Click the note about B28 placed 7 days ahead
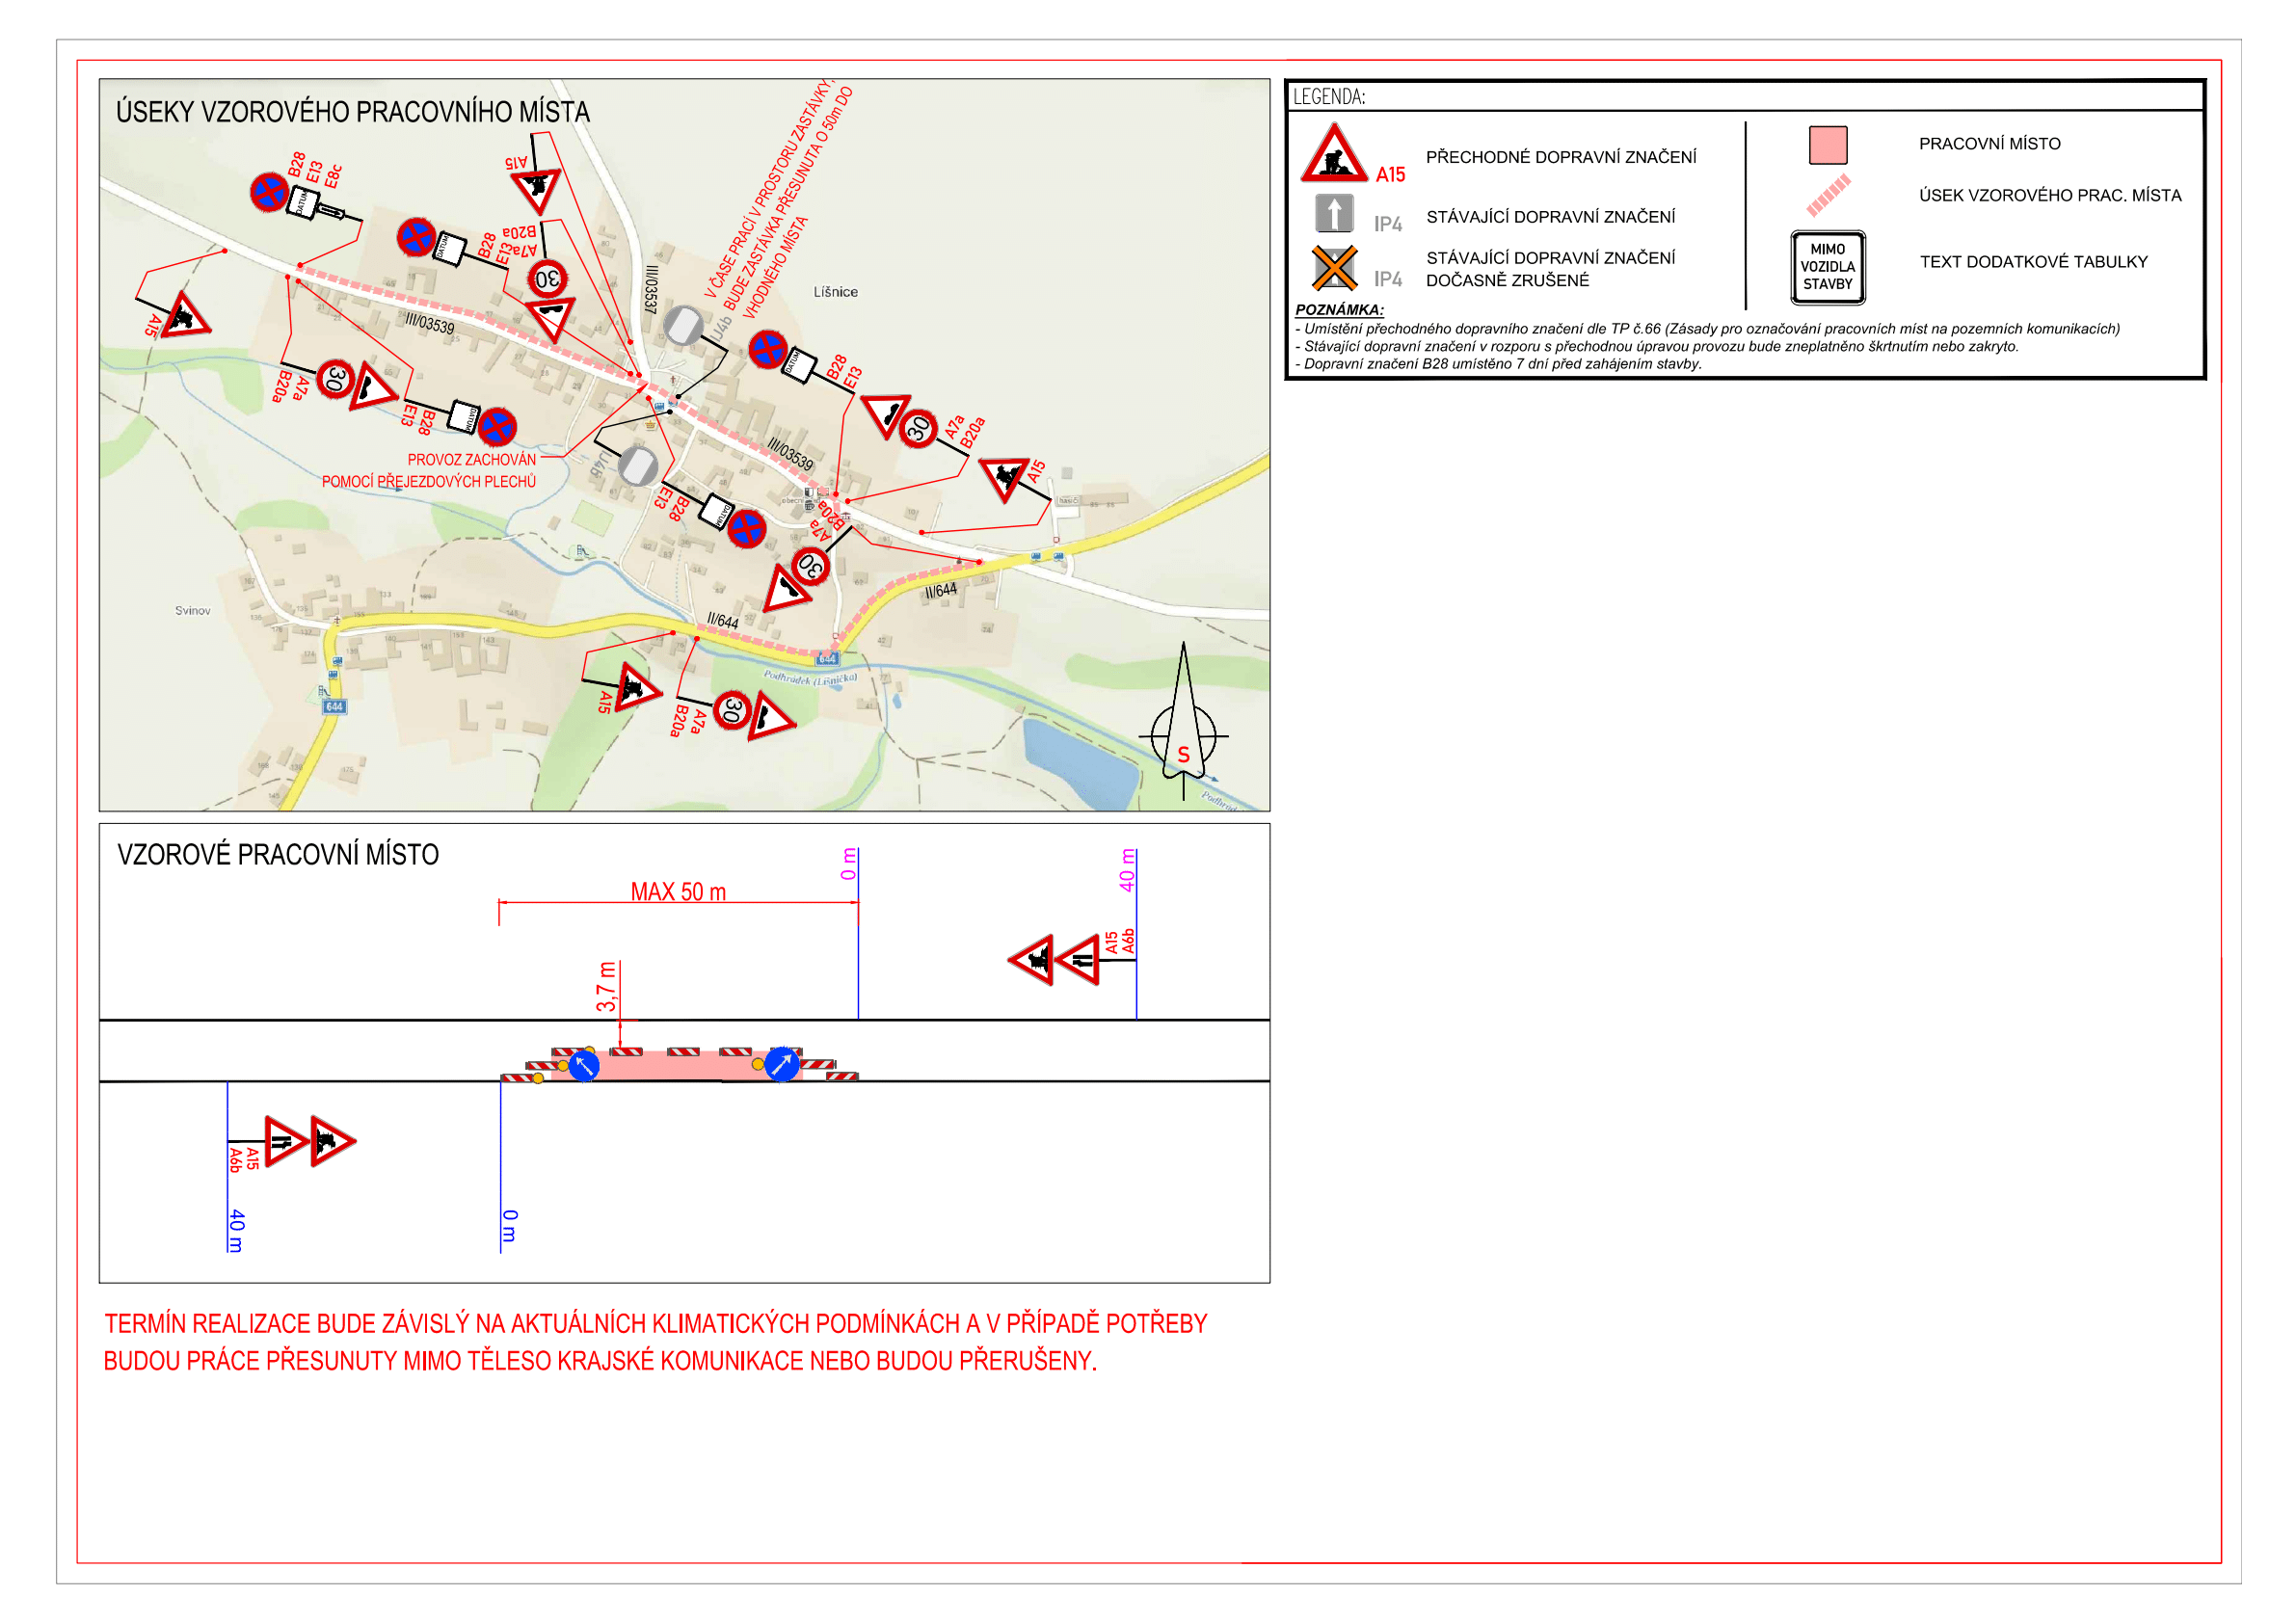 tap(1498, 364)
